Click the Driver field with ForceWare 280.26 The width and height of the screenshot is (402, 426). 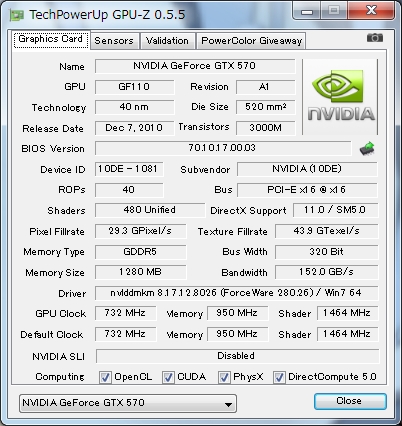[236, 293]
